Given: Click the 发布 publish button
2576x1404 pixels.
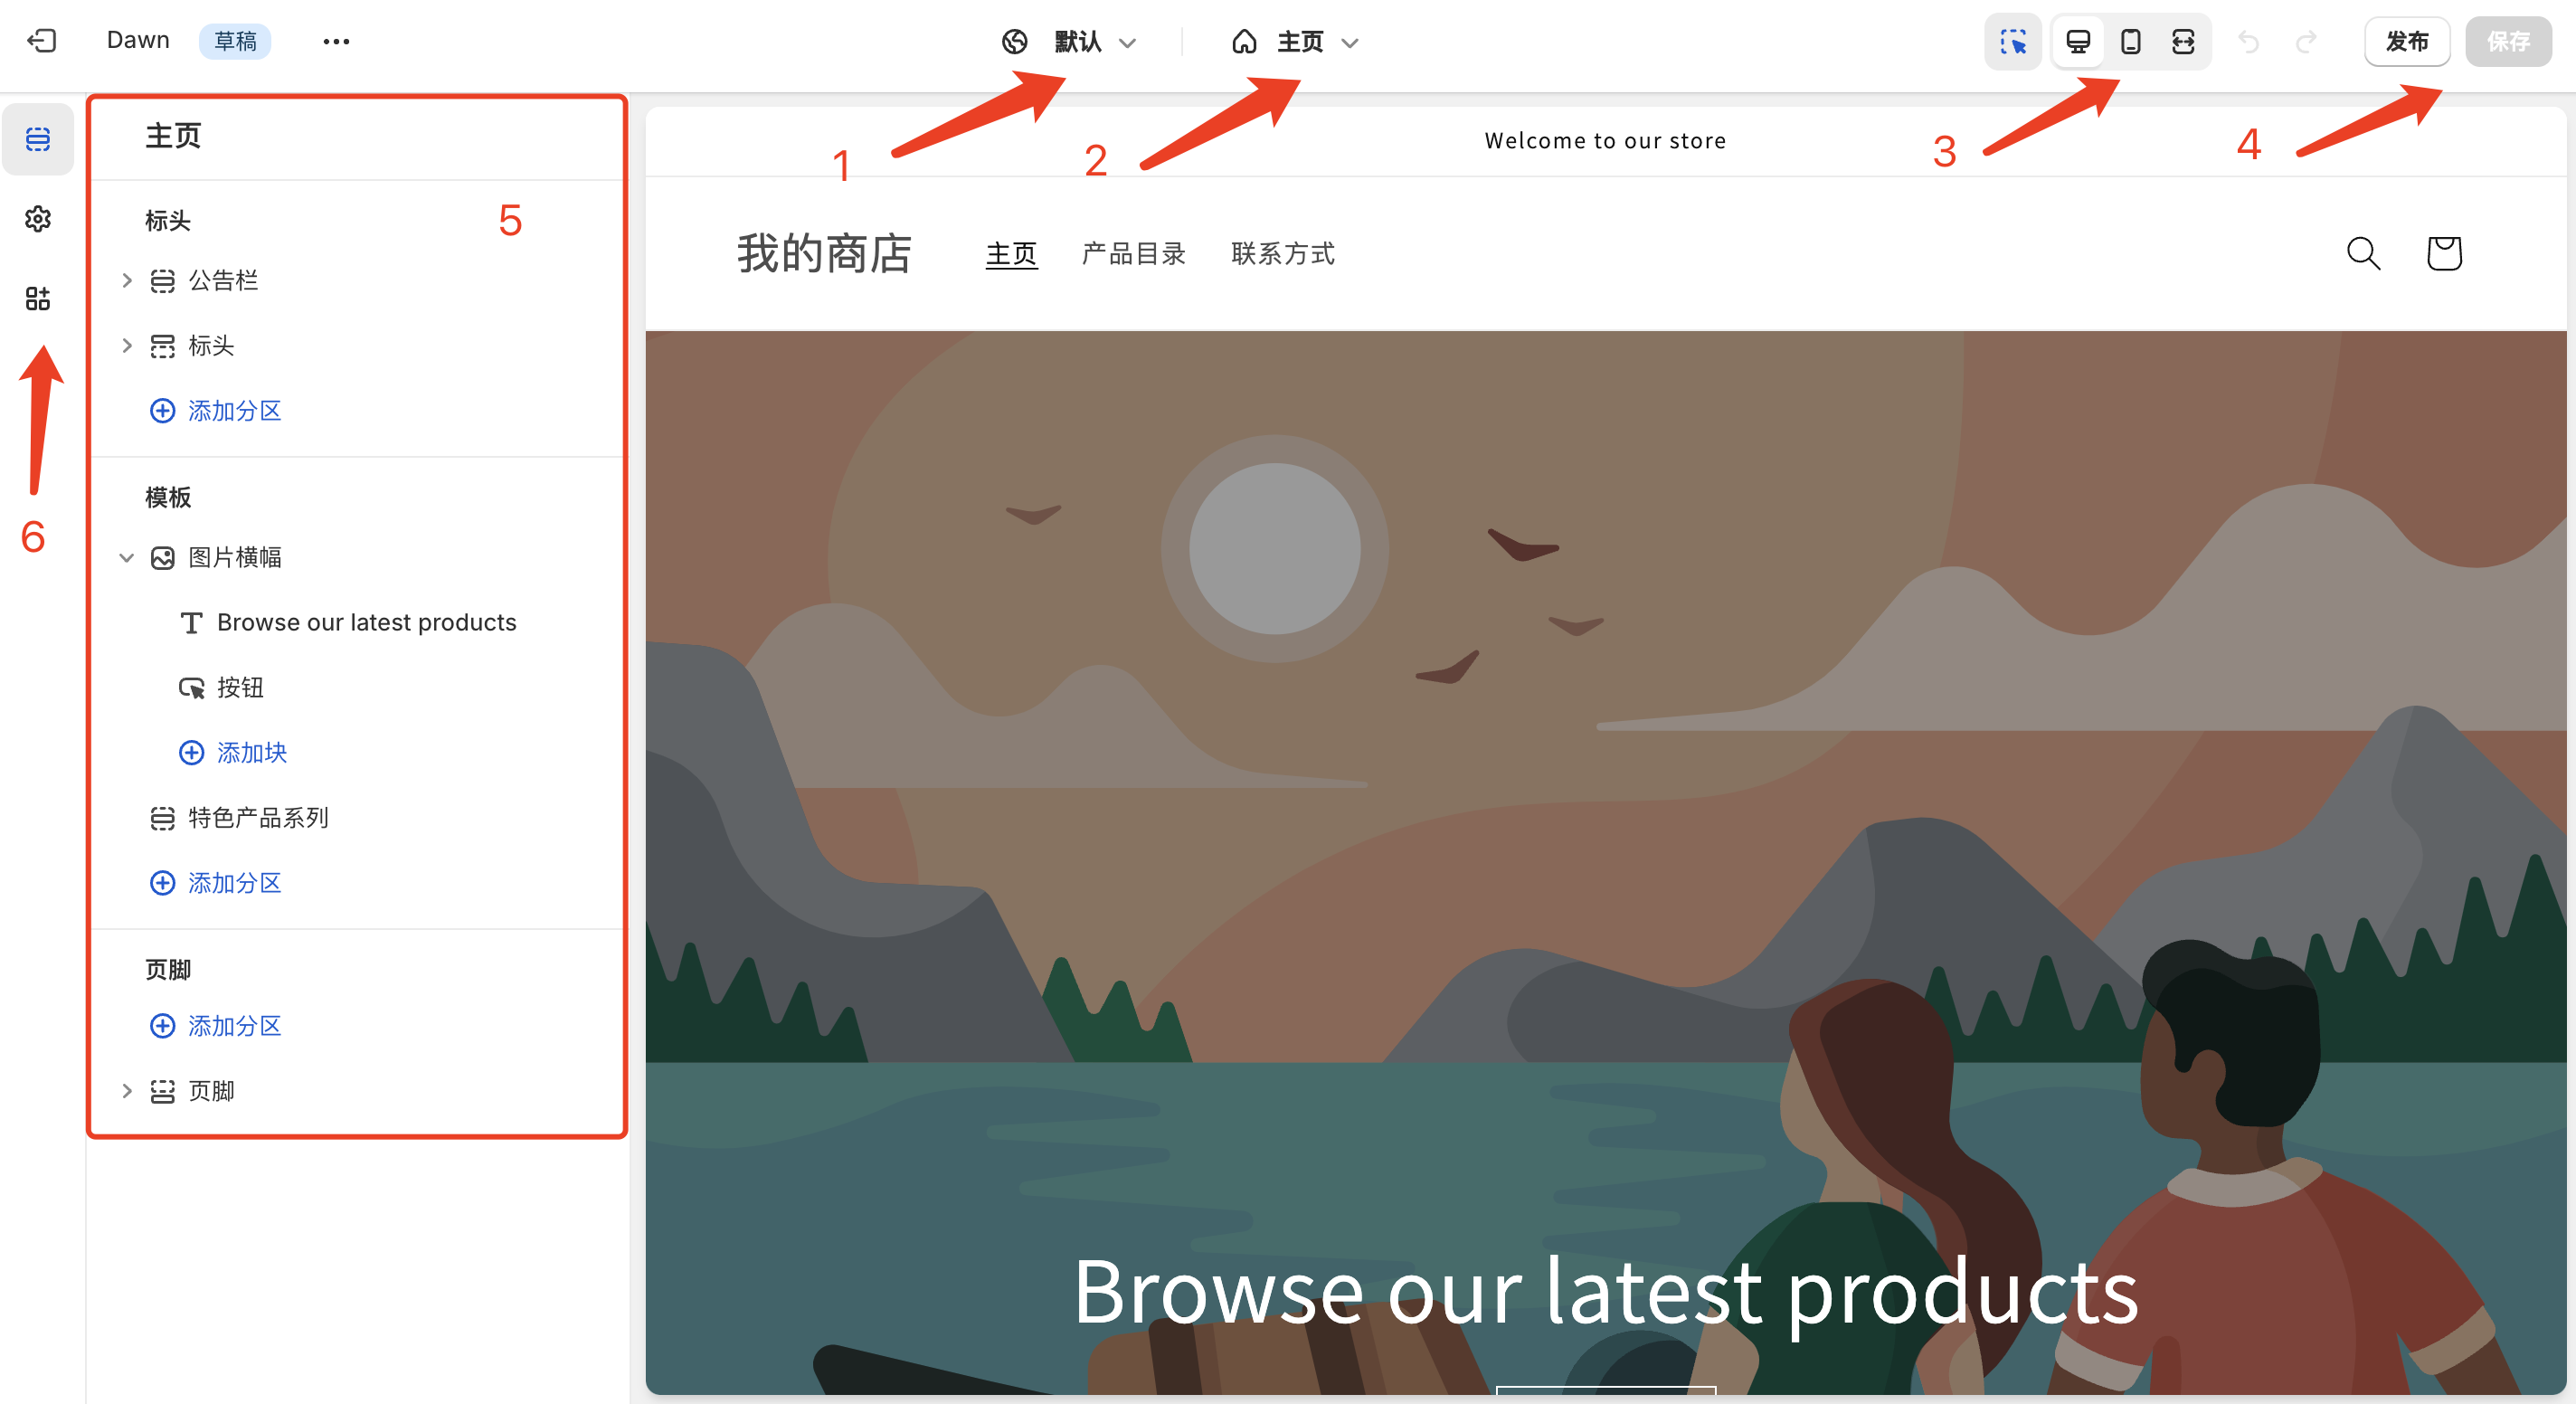Looking at the screenshot, I should [x=2406, y=41].
